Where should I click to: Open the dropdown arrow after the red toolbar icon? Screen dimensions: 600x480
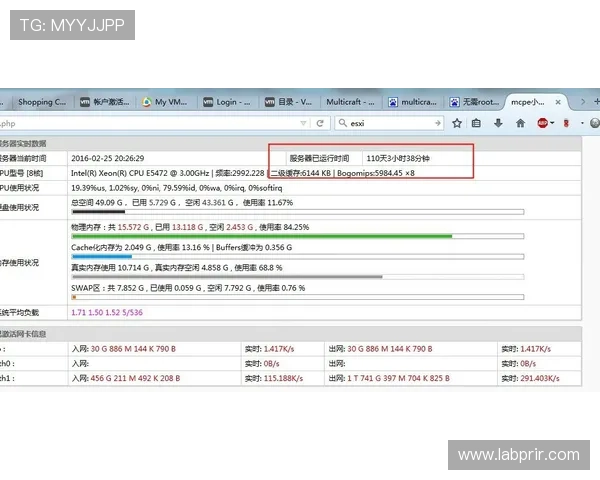click(582, 123)
